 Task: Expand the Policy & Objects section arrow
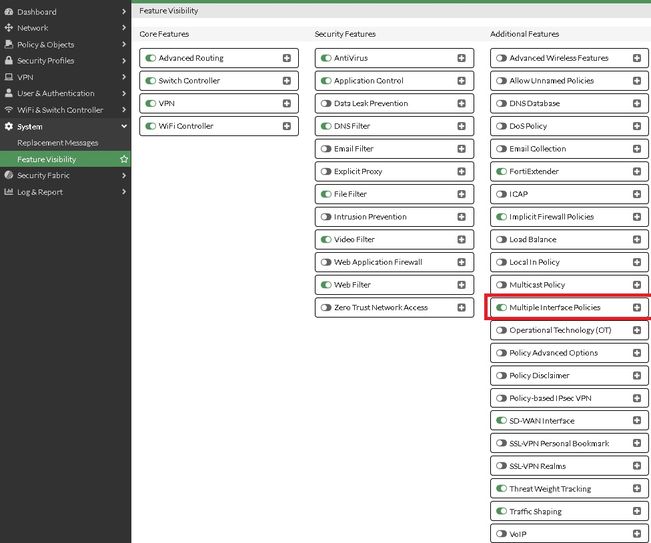(x=124, y=45)
